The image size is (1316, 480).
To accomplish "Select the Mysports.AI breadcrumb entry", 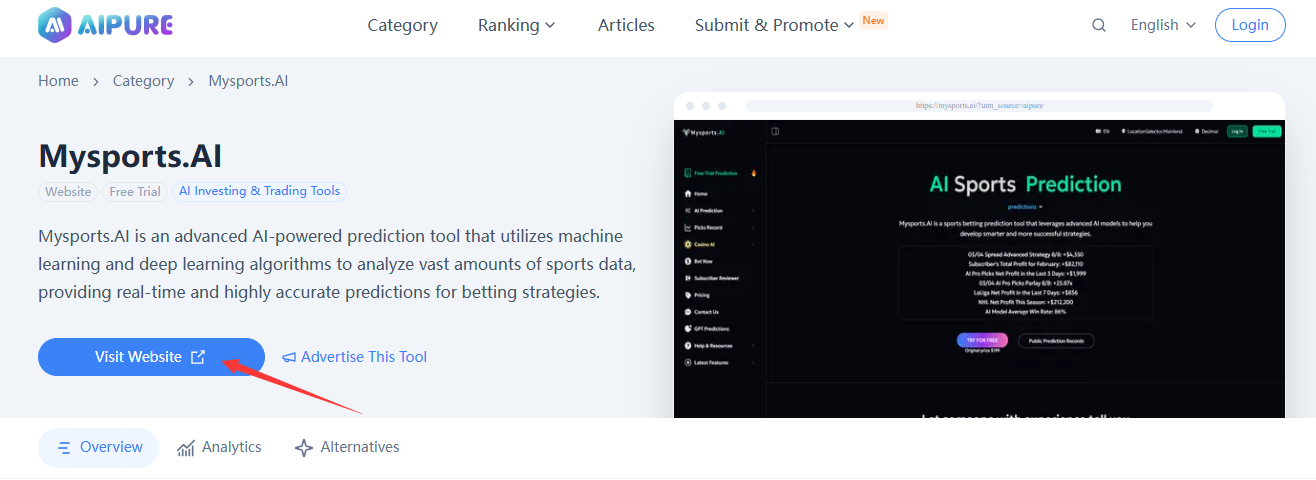I will (248, 81).
